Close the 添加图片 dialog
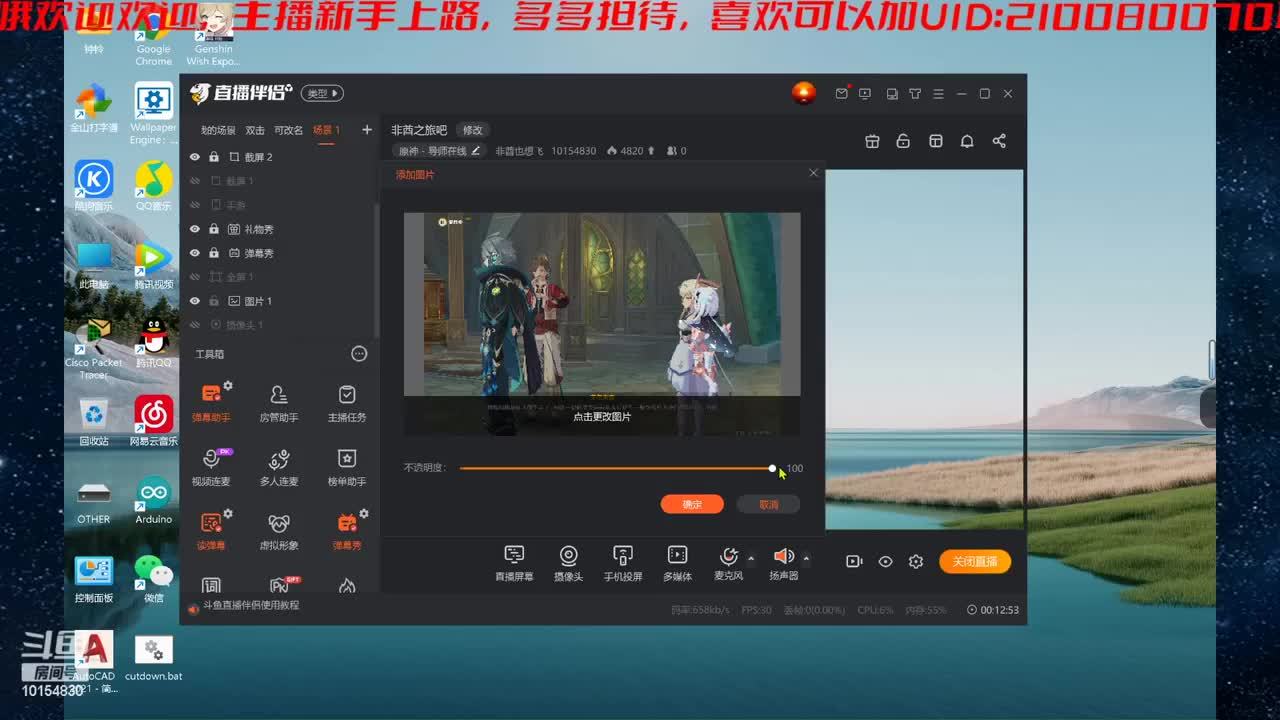The height and width of the screenshot is (720, 1280). click(813, 173)
